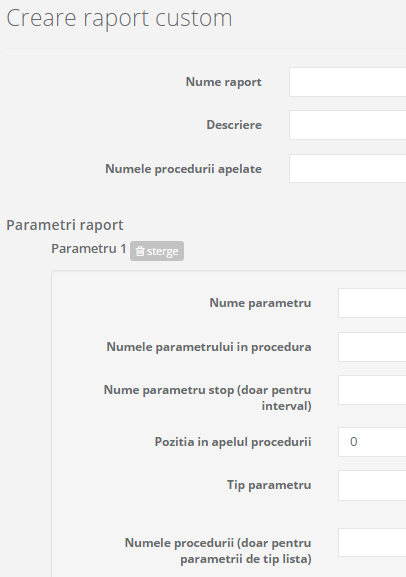
Task: Click the Nume parametru stop input field
Action: (x=372, y=390)
